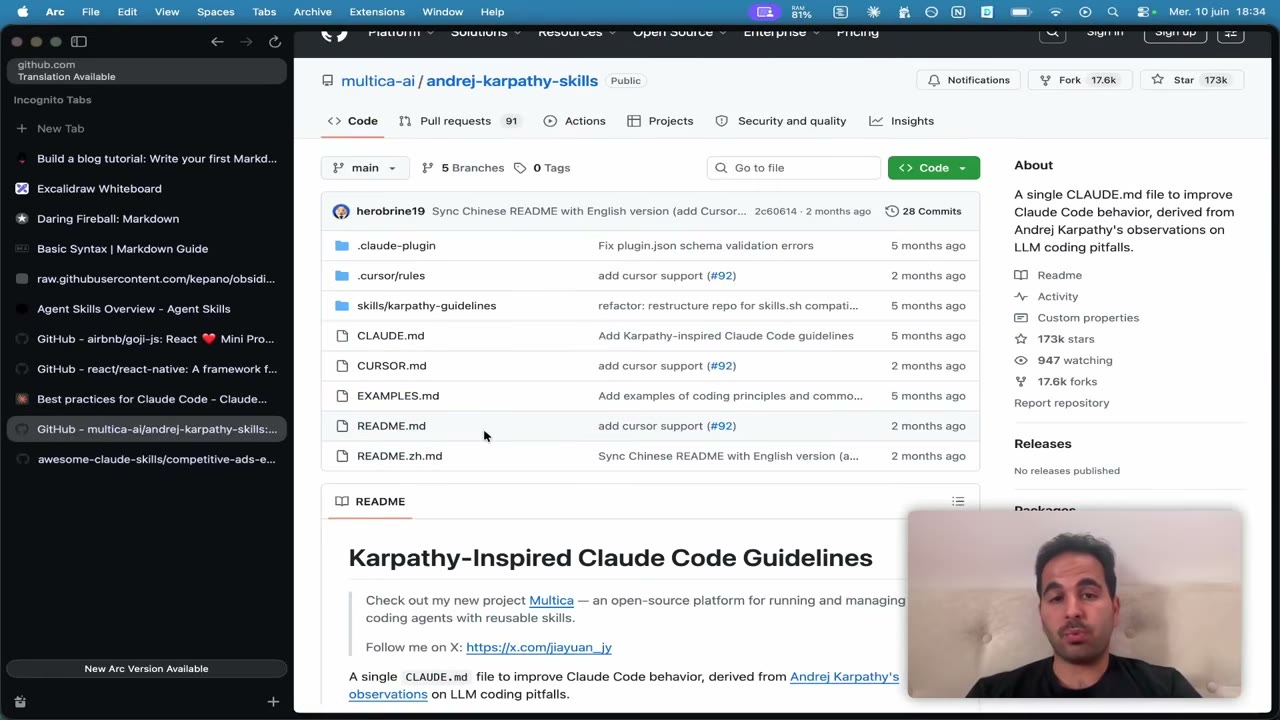
Task: Expand the Open Source navigation dropdown
Action: 680,33
